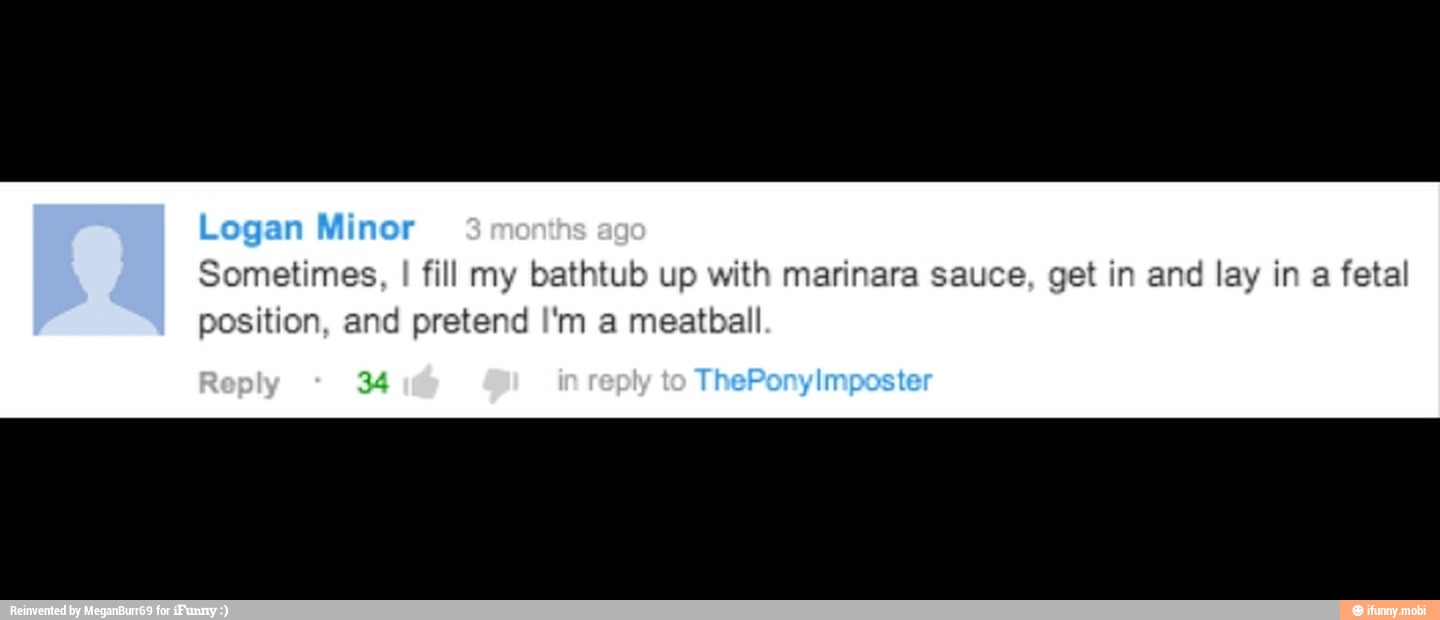Like the comment with thumbs up icon

click(x=422, y=382)
